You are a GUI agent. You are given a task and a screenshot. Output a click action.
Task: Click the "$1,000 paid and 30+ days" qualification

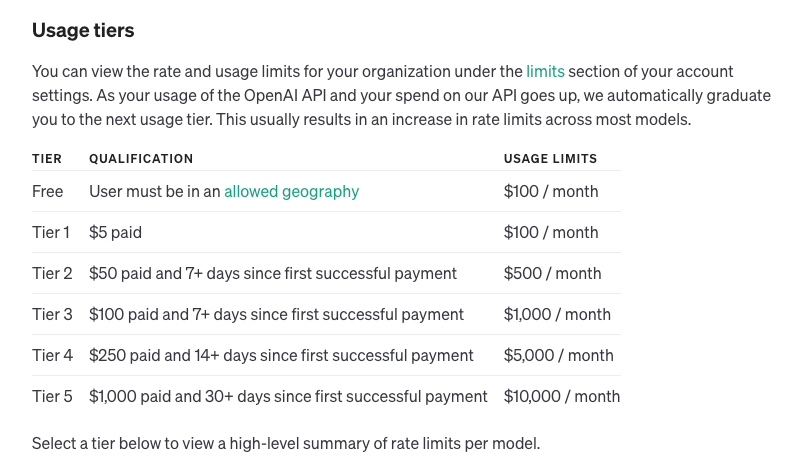point(288,396)
